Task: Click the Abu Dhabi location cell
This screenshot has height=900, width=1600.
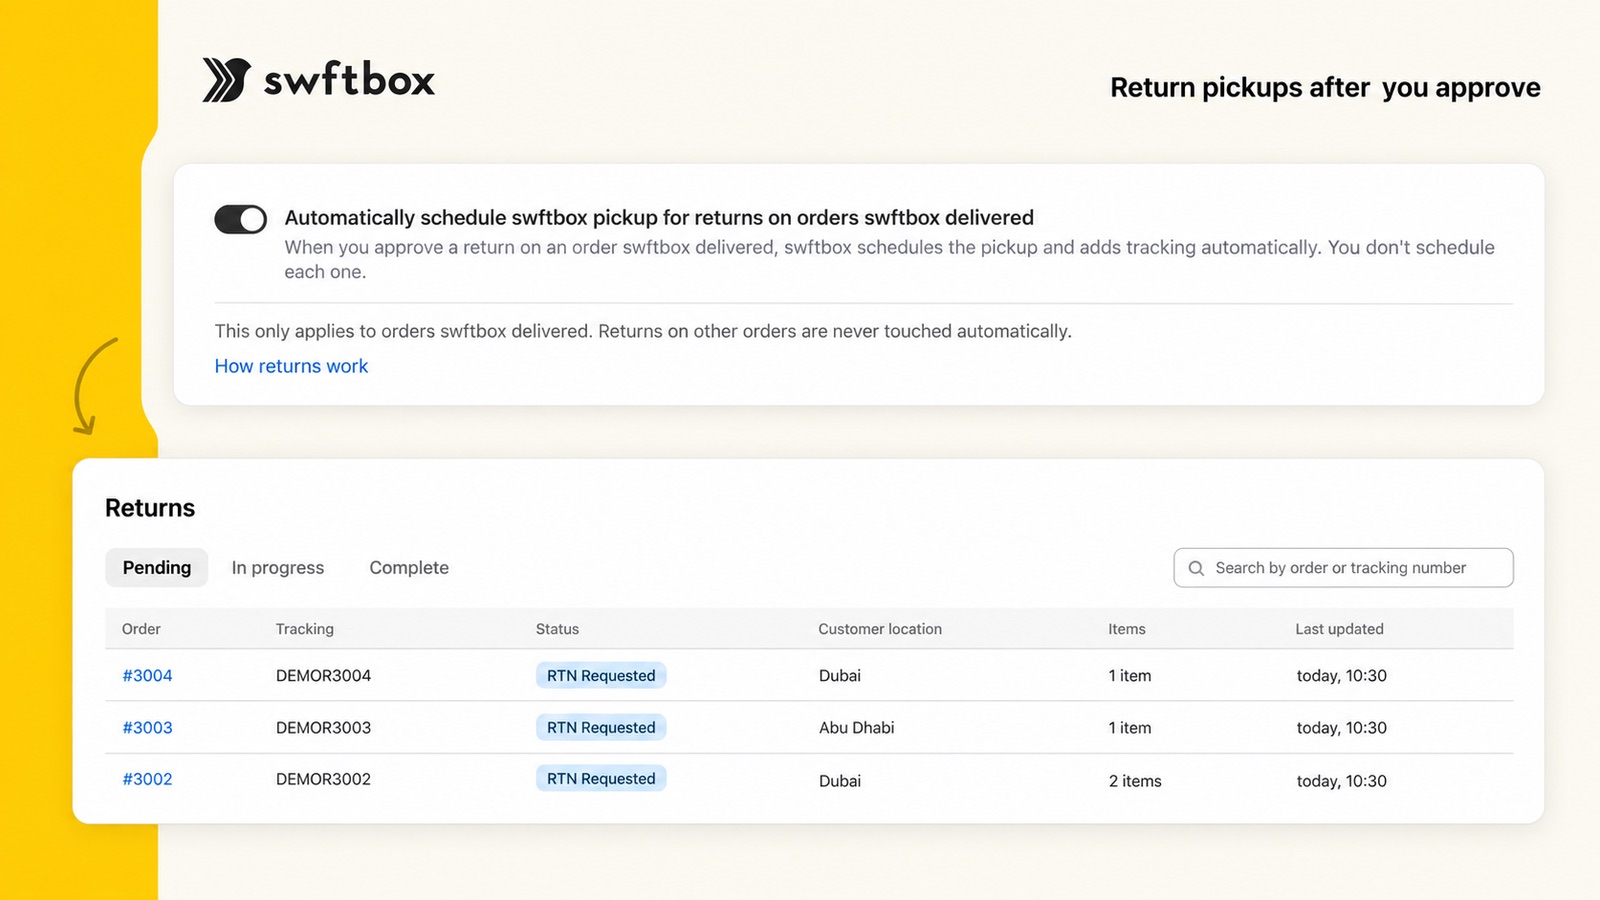Action: [856, 728]
